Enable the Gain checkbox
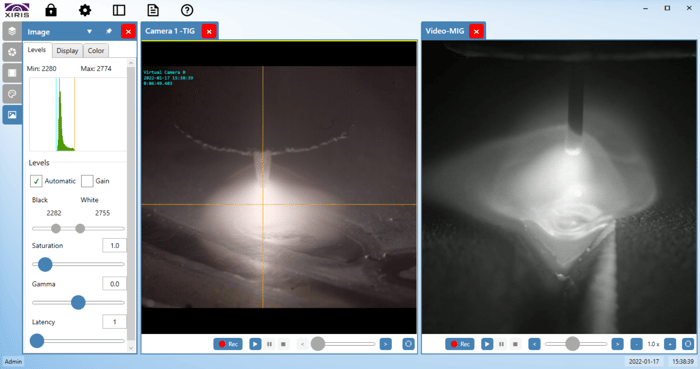This screenshot has width=700, height=369. click(87, 181)
